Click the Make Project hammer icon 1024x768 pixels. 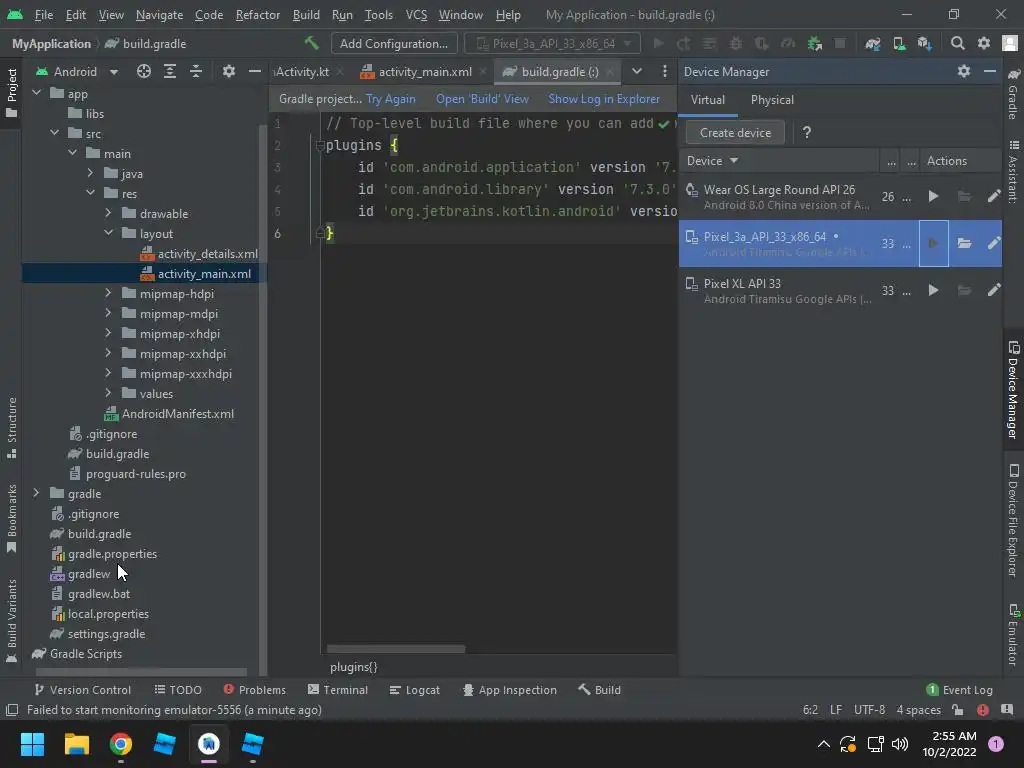(x=312, y=43)
